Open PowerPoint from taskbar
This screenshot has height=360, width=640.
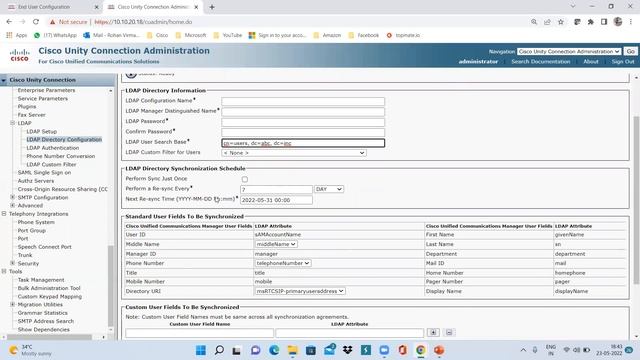(x=439, y=350)
